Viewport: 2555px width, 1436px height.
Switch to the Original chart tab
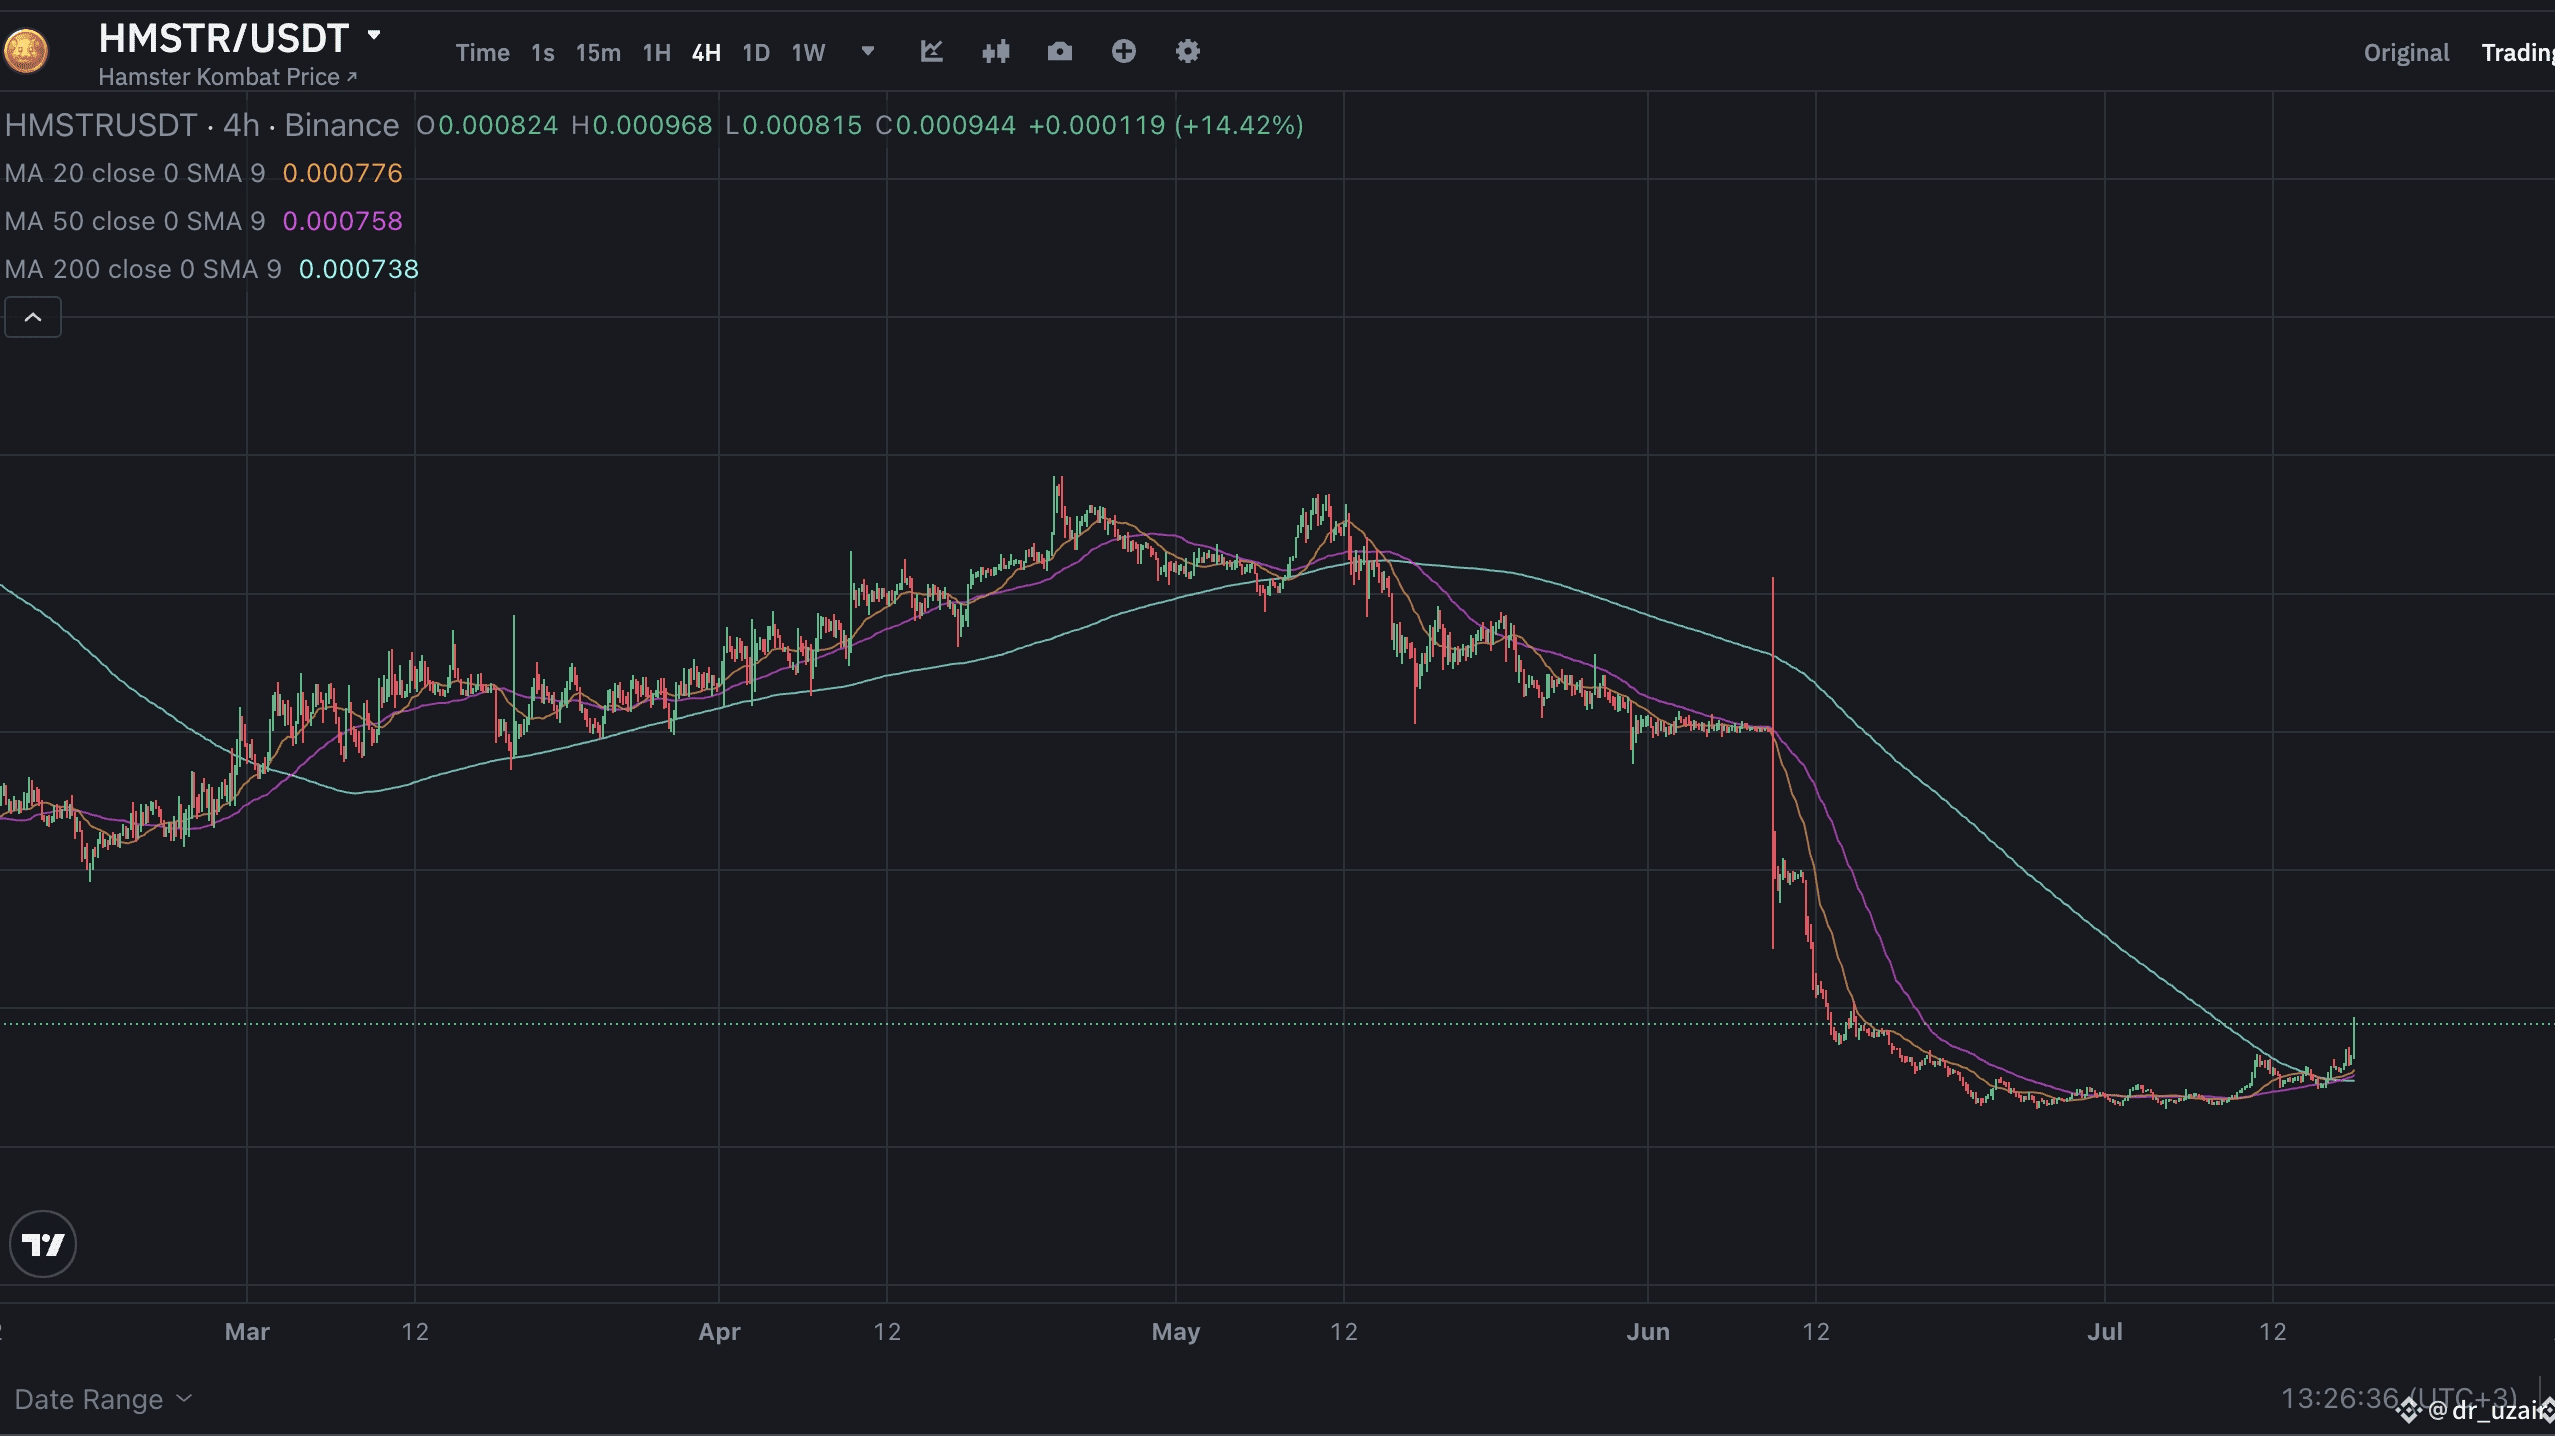coord(2405,53)
